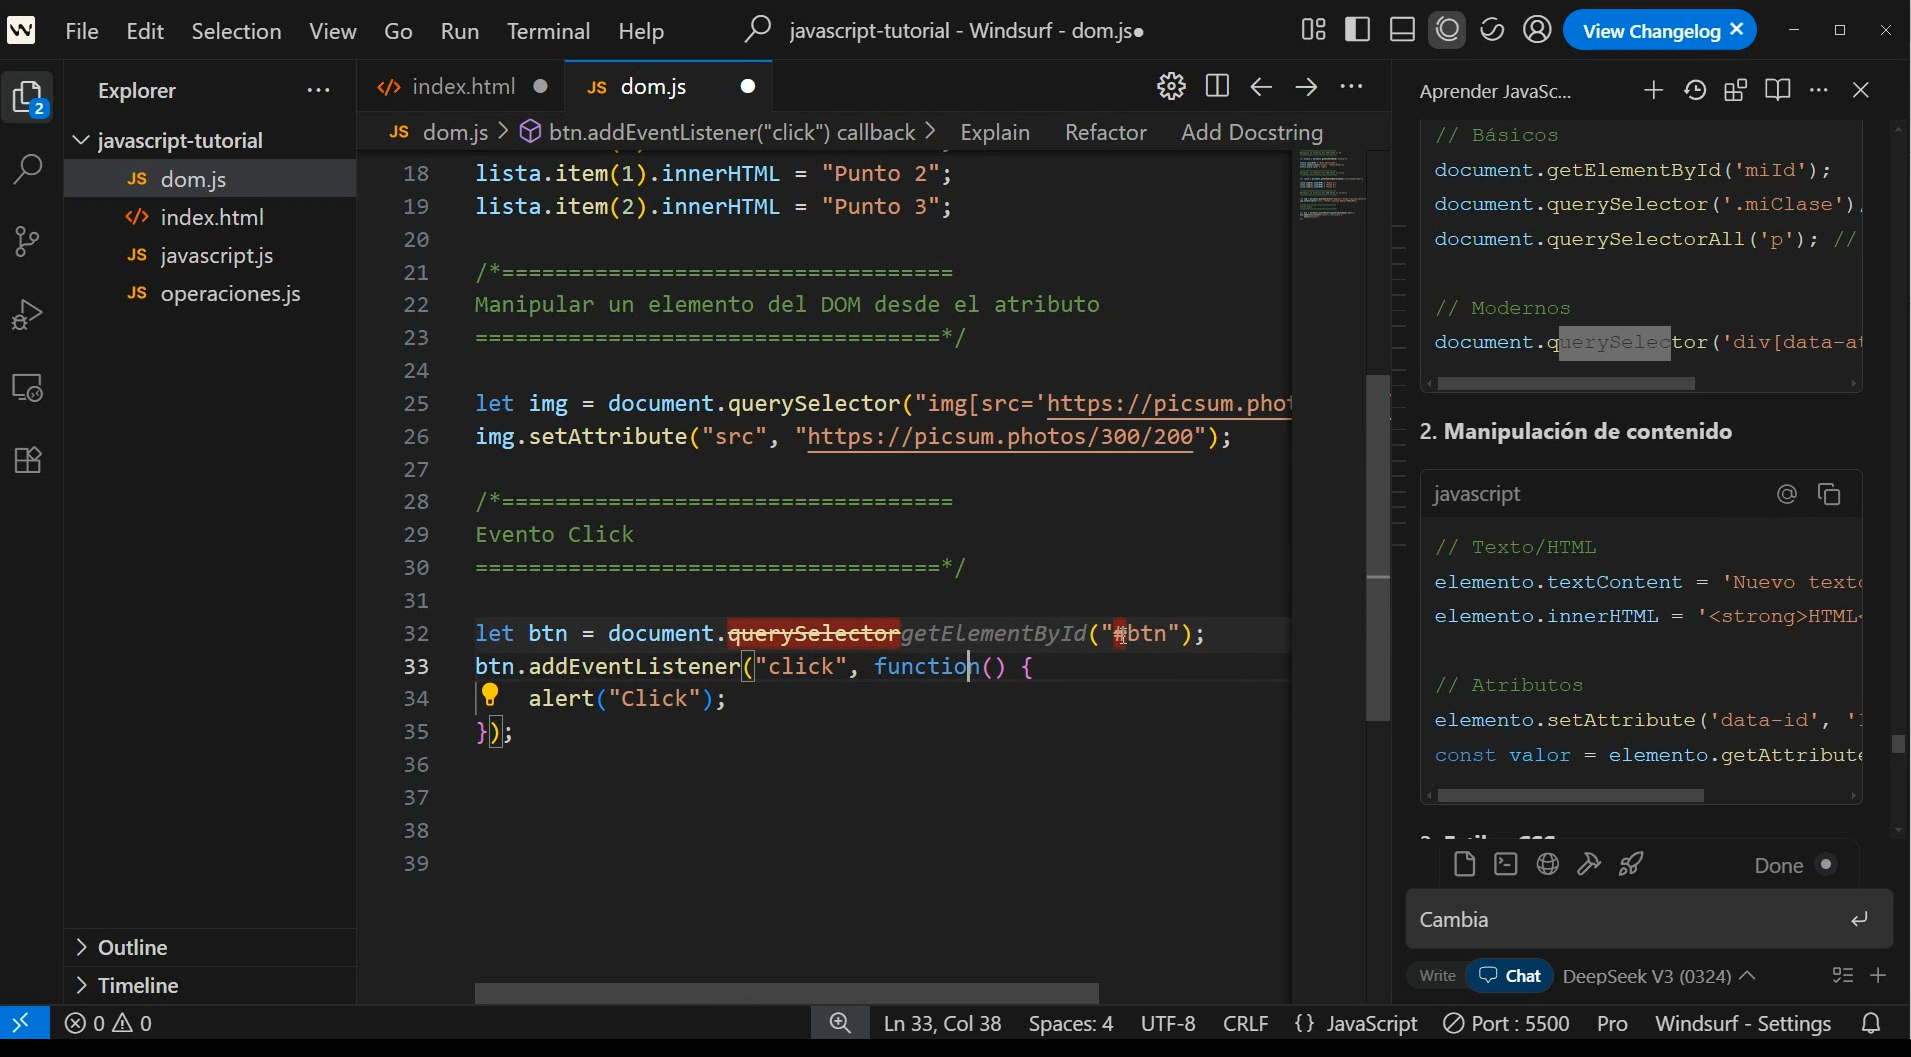This screenshot has height=1057, width=1911.
Task: Switch to the index.html tab
Action: point(463,87)
